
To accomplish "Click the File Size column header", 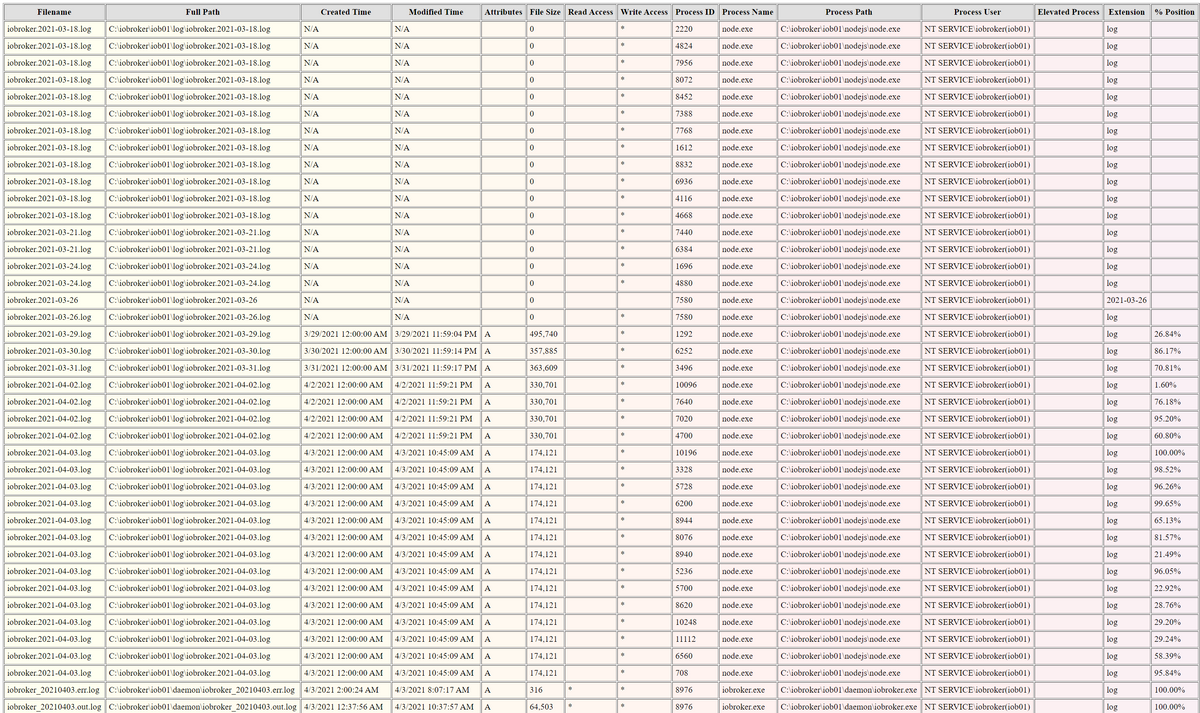I will click(x=545, y=12).
